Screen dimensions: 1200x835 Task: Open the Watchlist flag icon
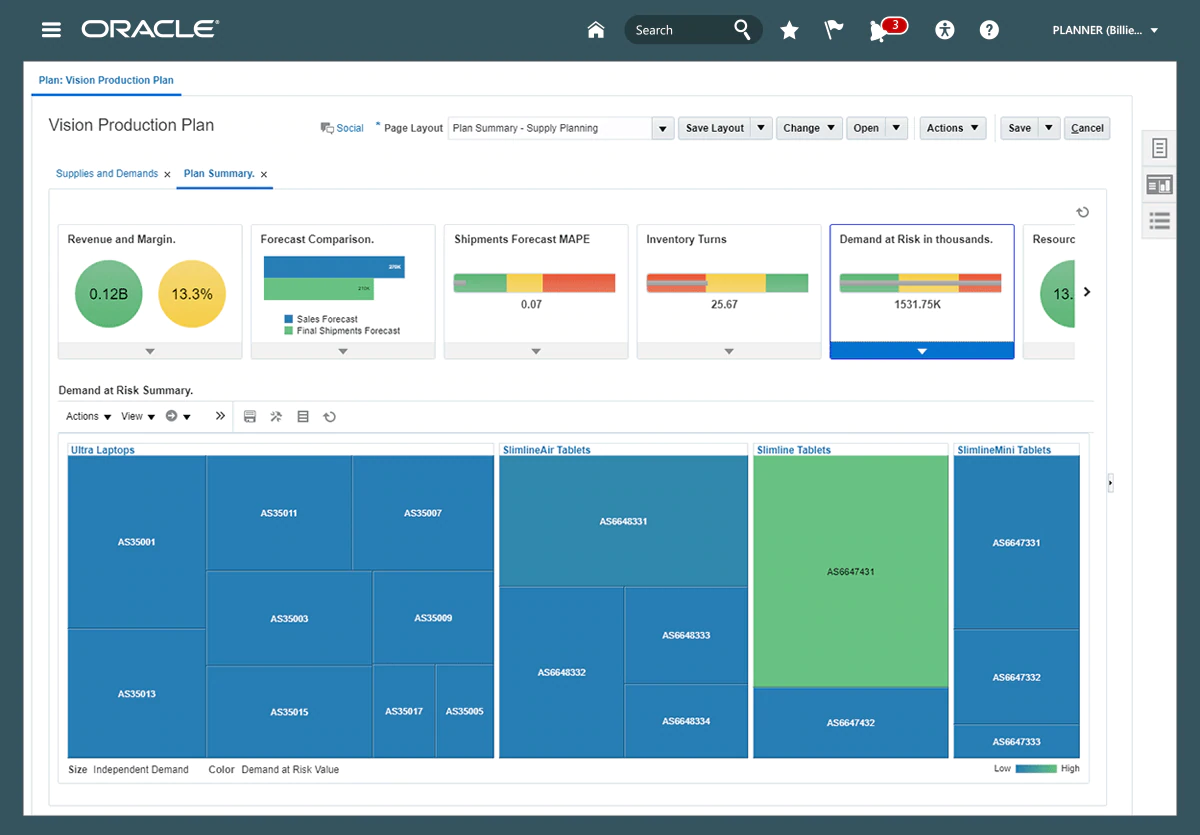tap(833, 30)
